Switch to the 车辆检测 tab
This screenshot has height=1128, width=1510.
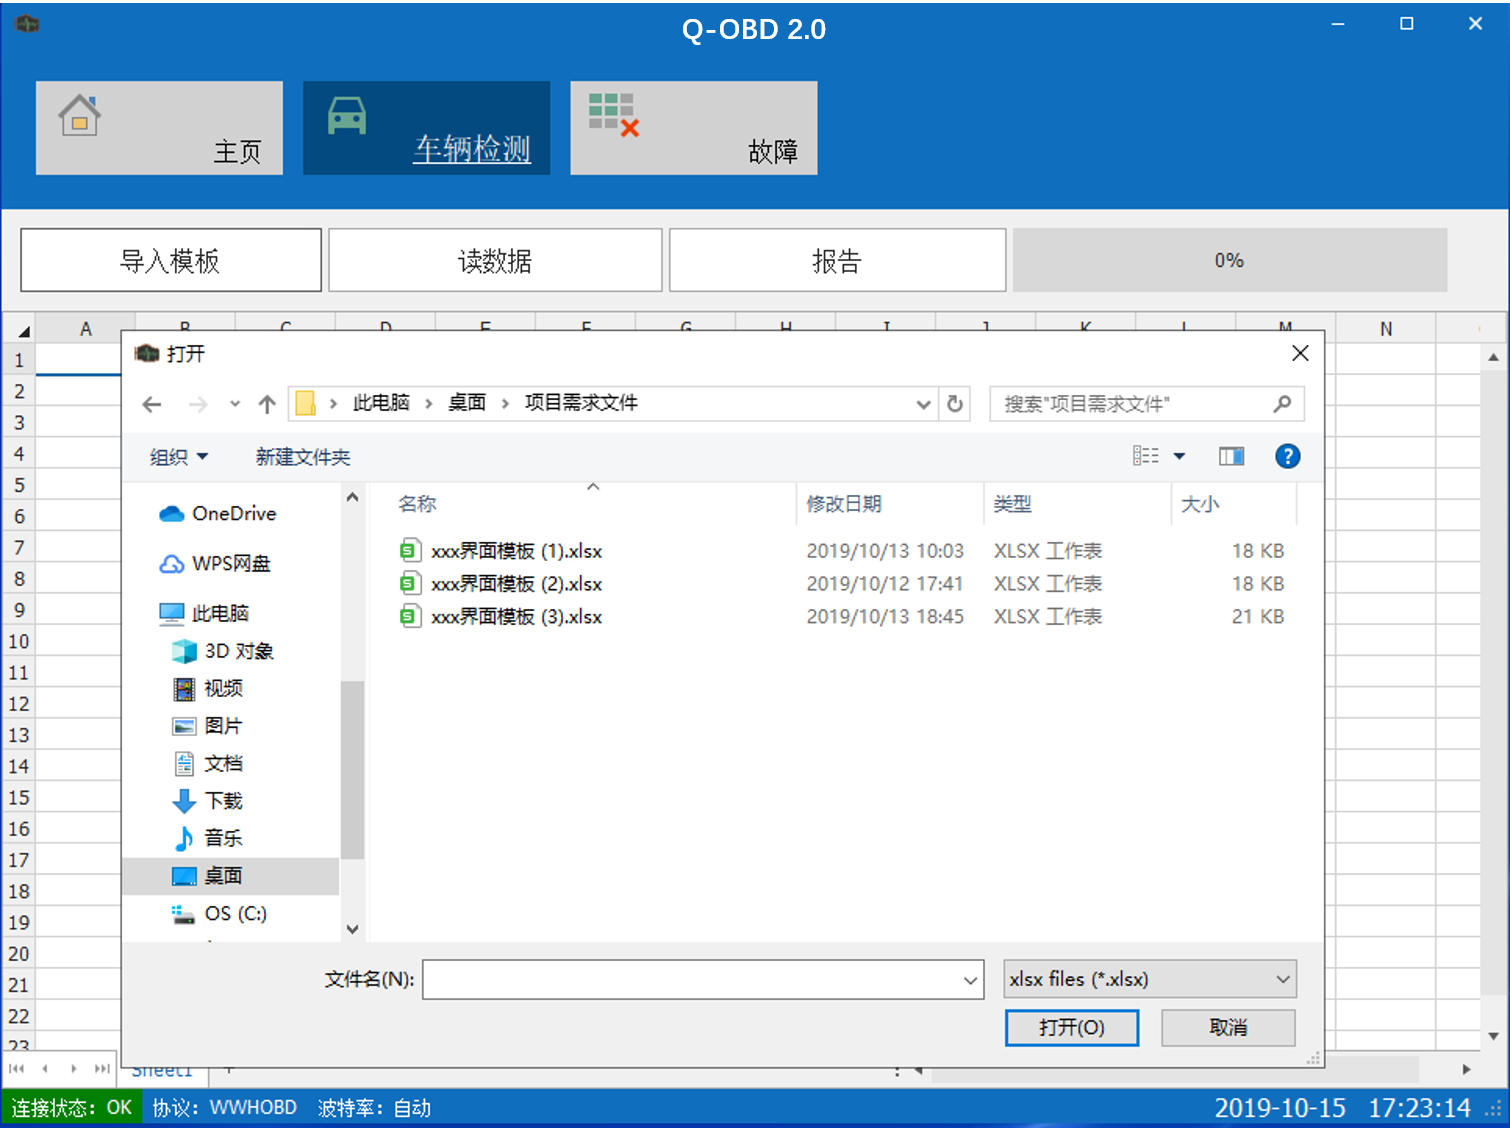tap(426, 128)
